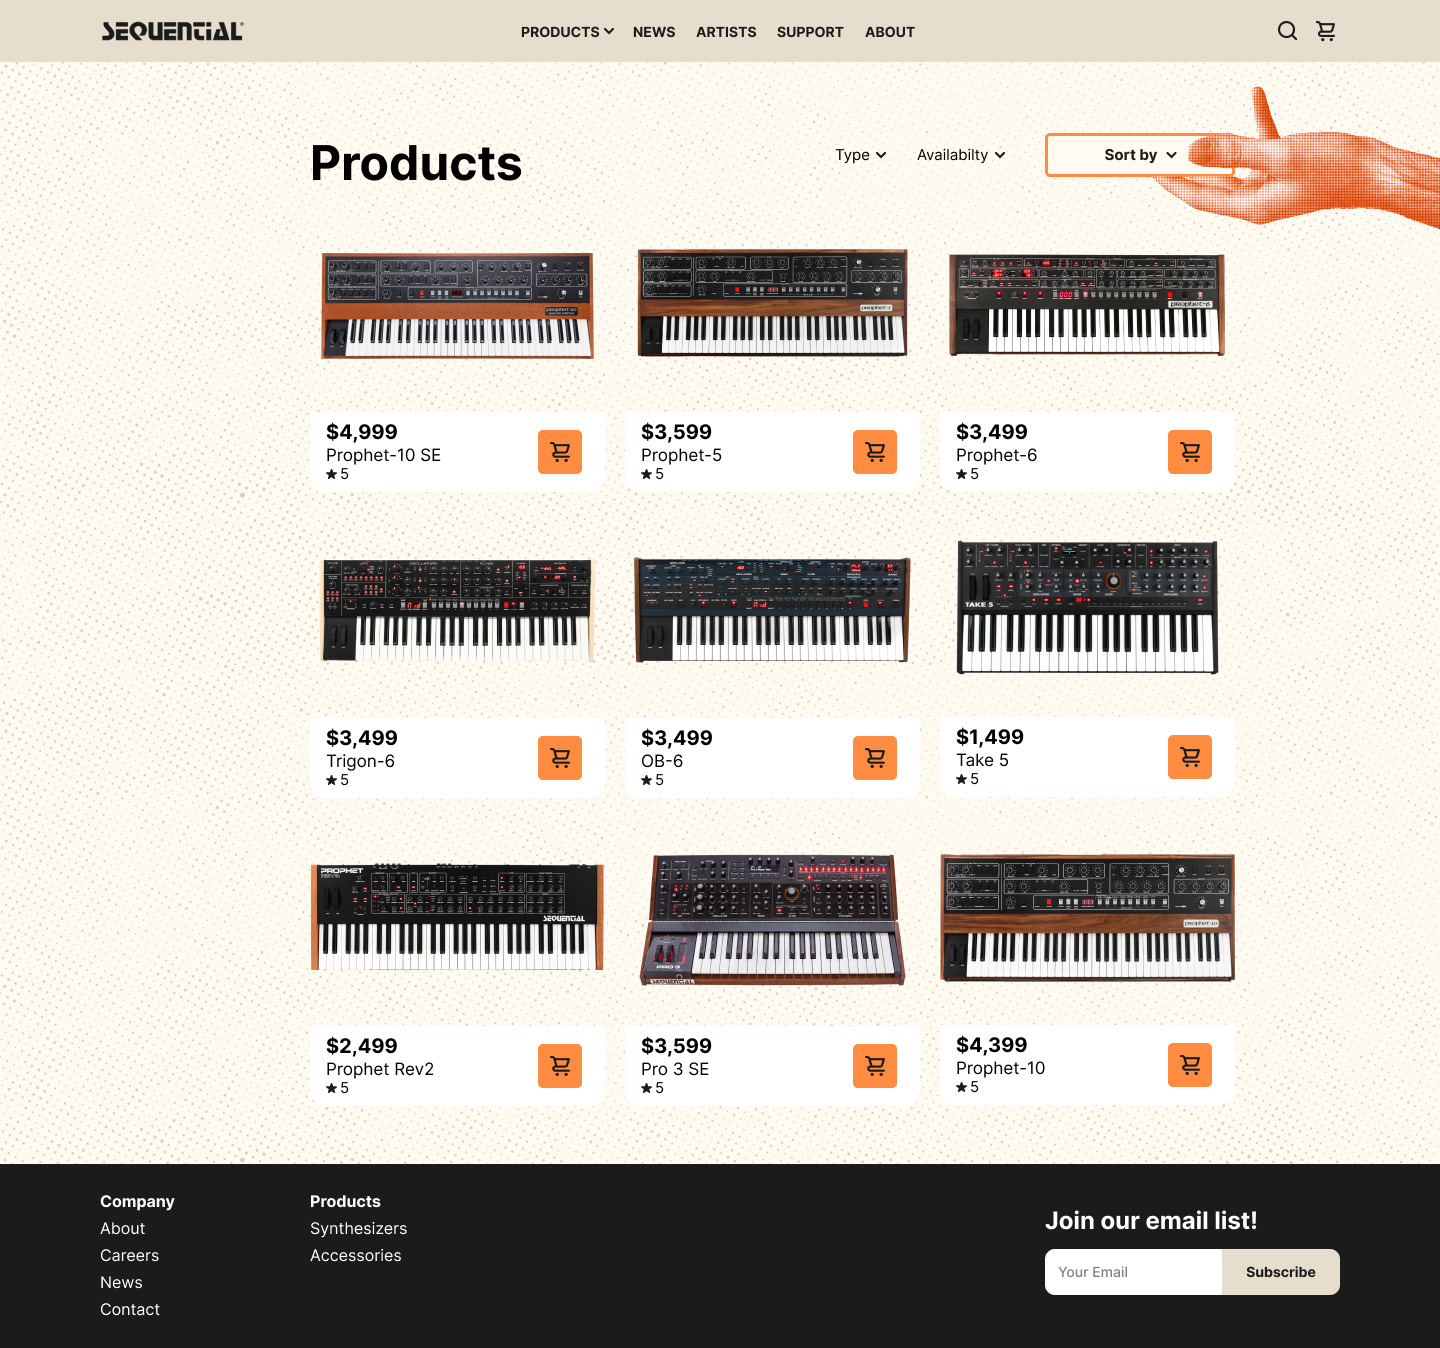This screenshot has height=1348, width=1440.
Task: Open the Careers footer link
Action: point(129,1255)
